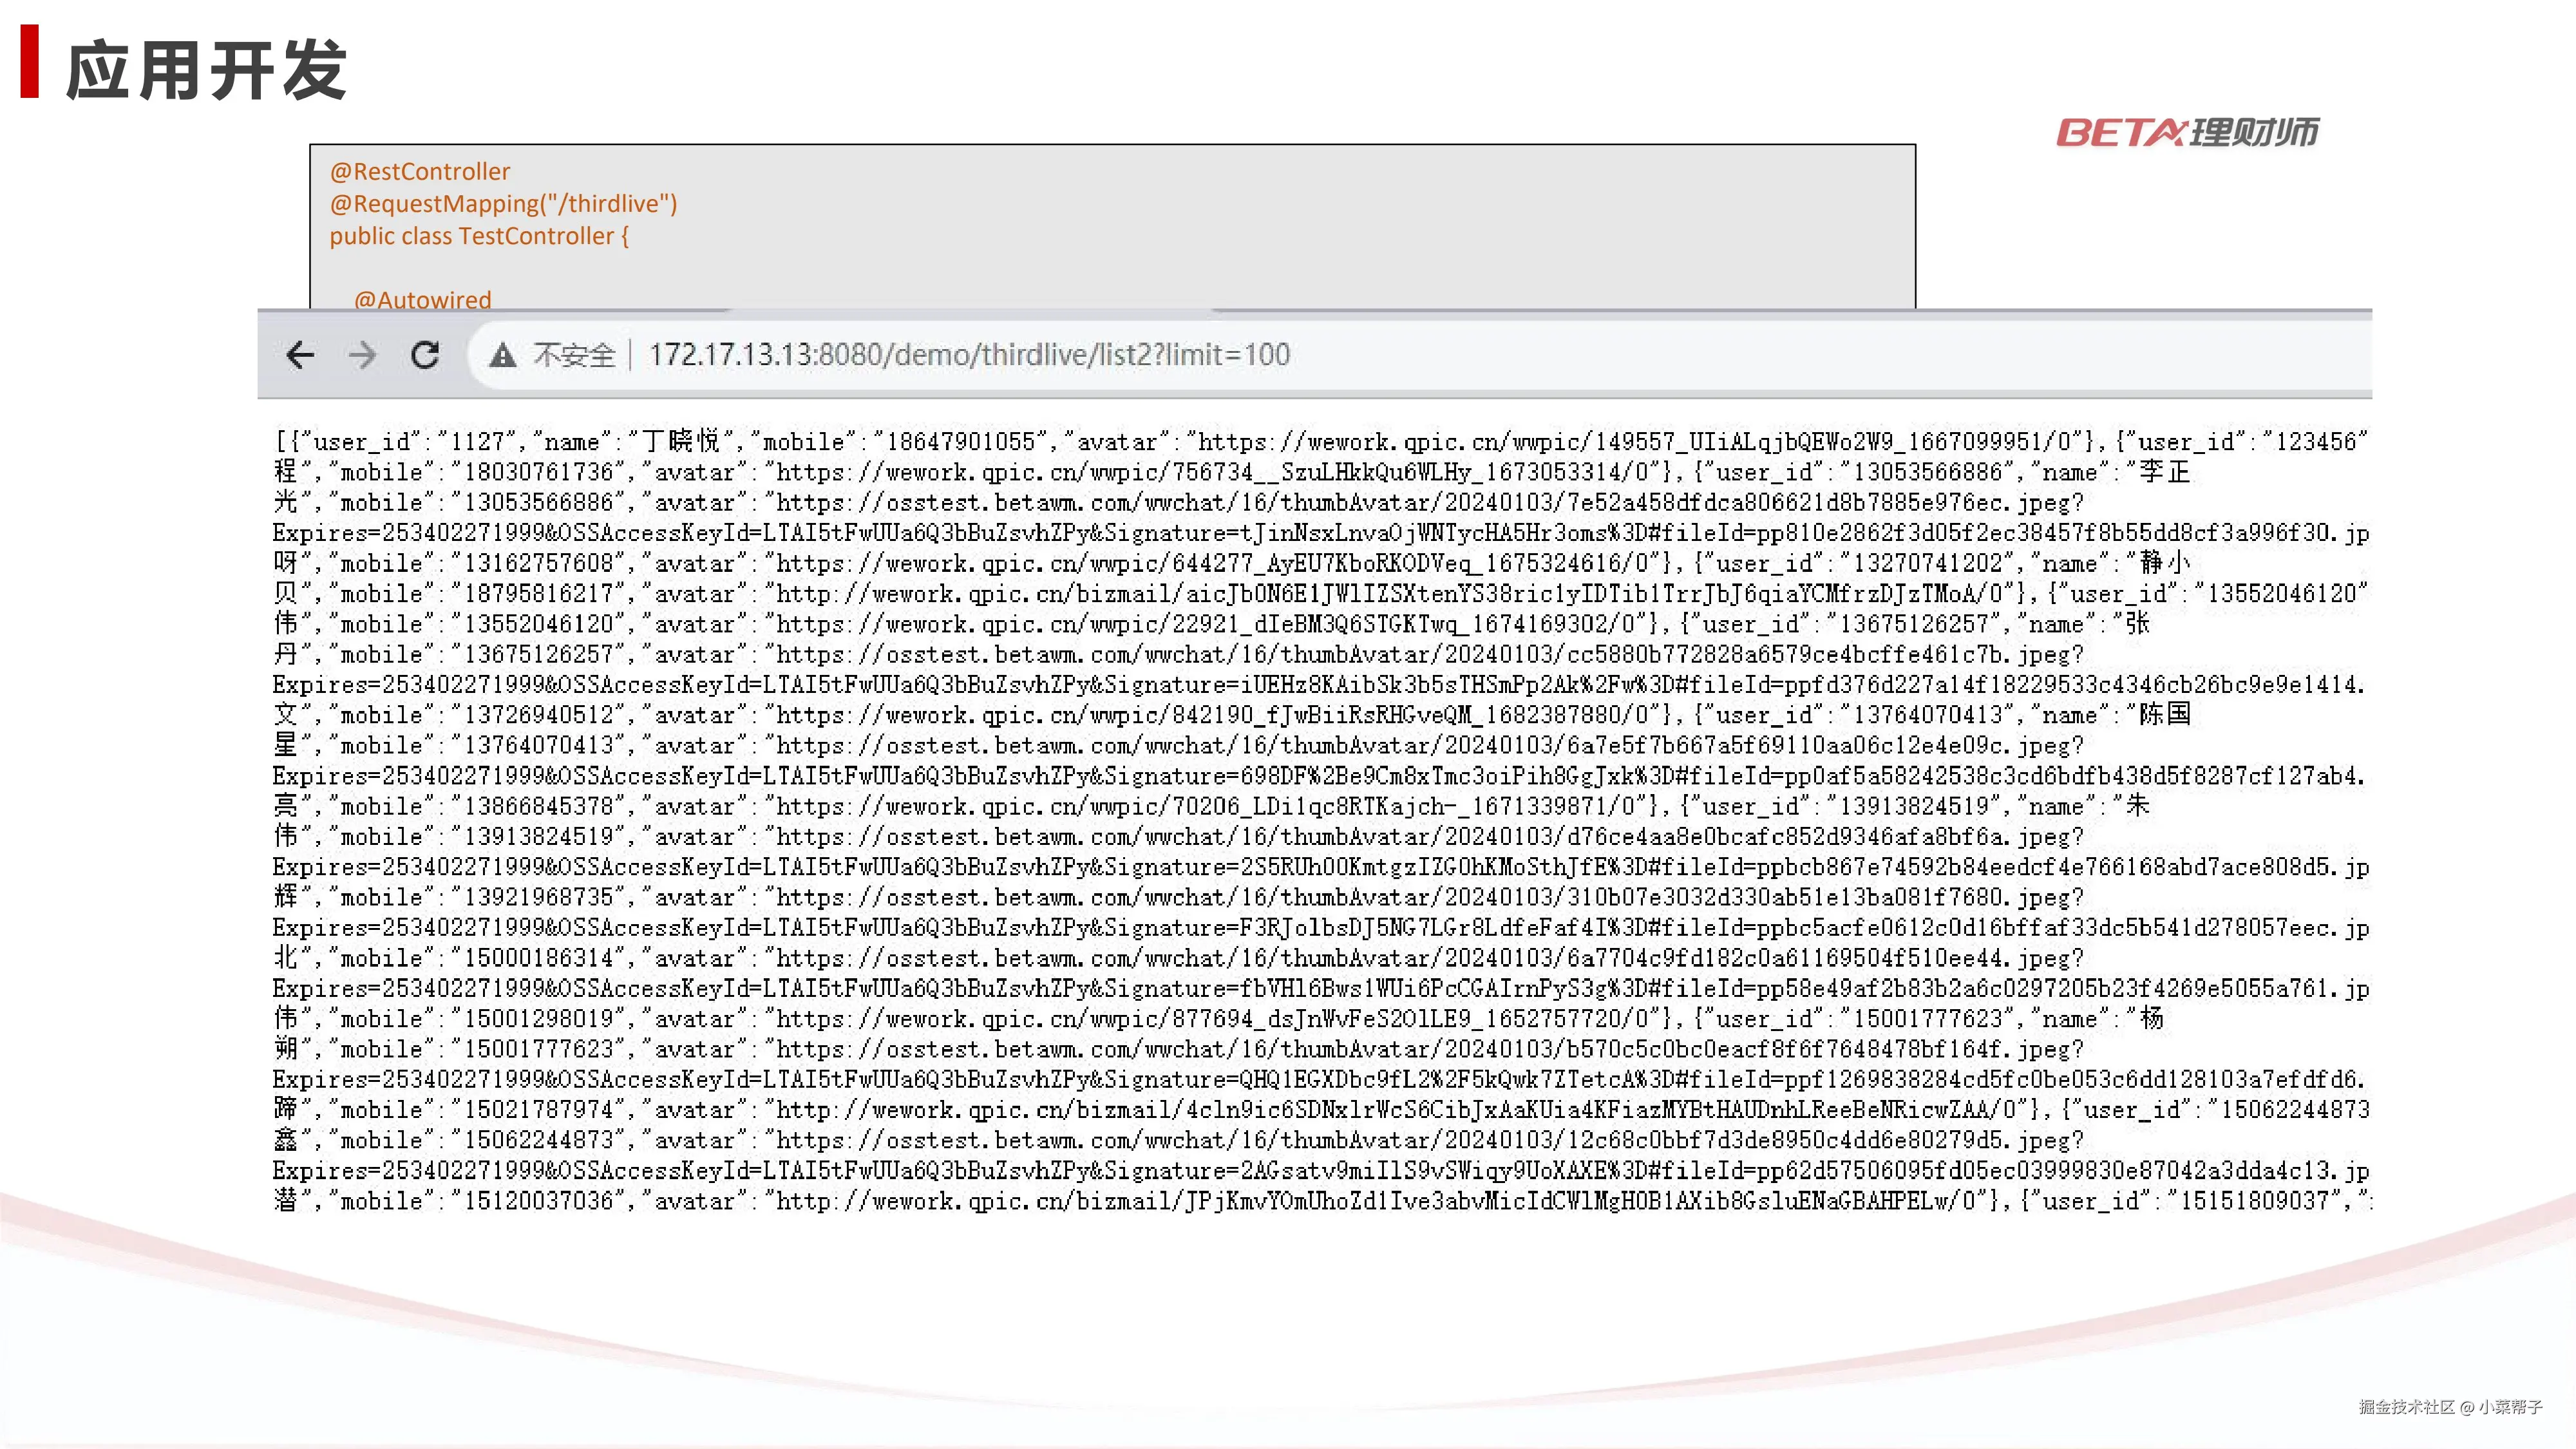This screenshot has height=1449, width=2576.
Task: Click the browser back arrow
Action: (x=300, y=355)
